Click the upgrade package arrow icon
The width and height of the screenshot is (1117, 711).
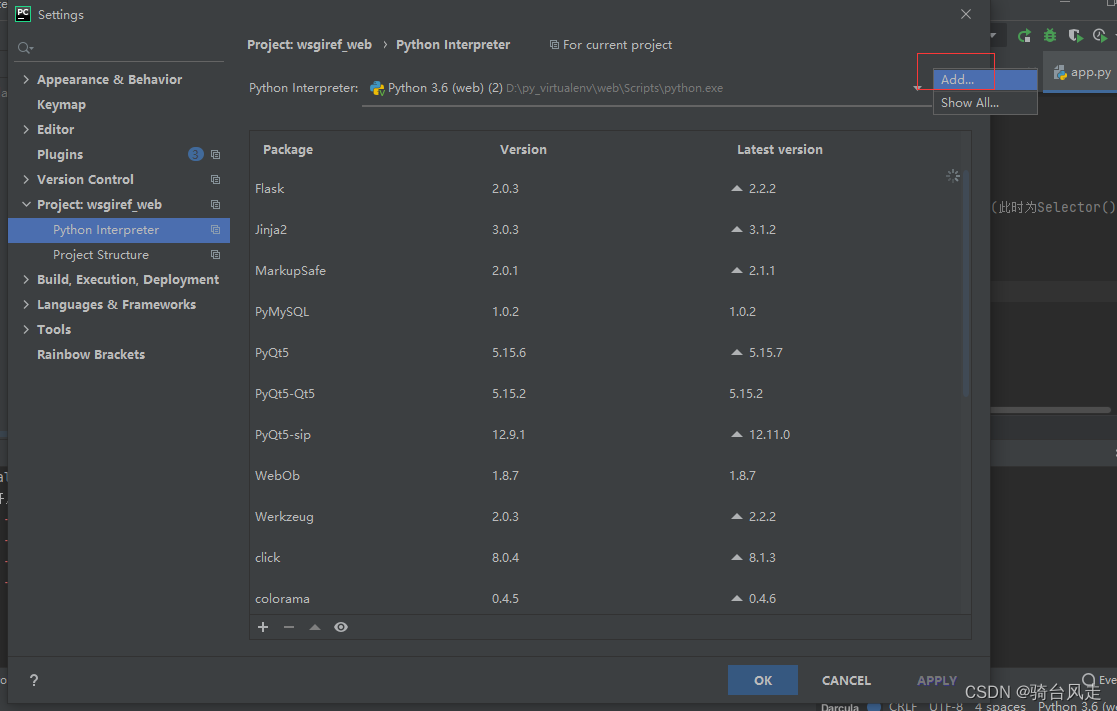click(x=314, y=627)
